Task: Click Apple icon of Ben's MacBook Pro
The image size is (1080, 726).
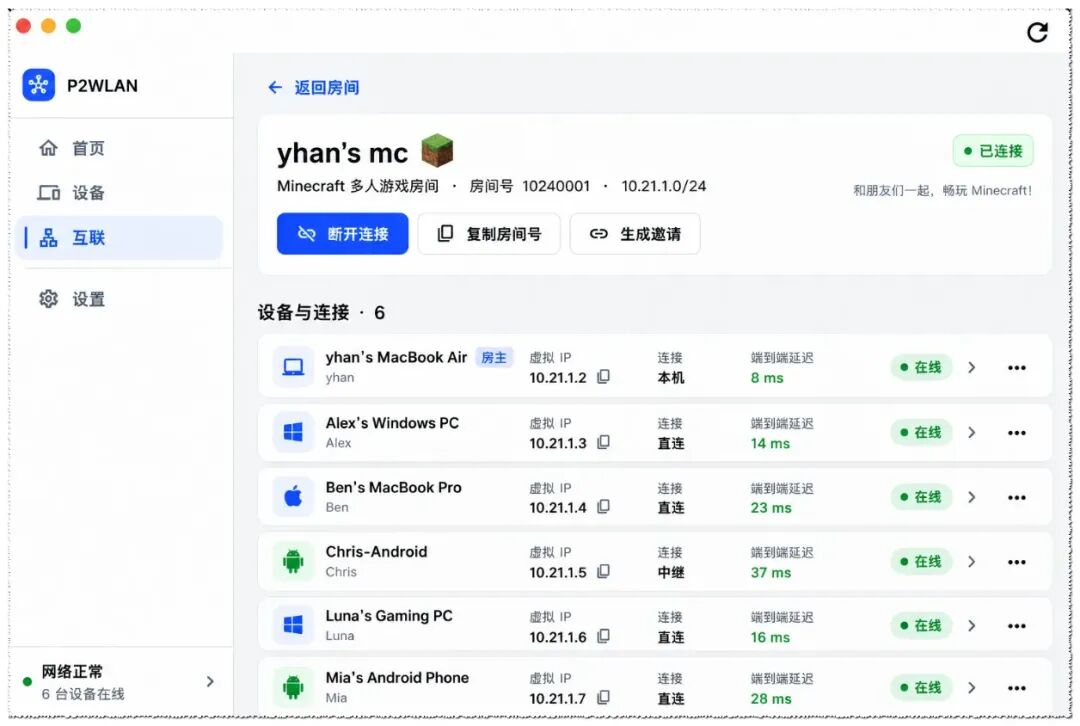Action: (x=293, y=497)
